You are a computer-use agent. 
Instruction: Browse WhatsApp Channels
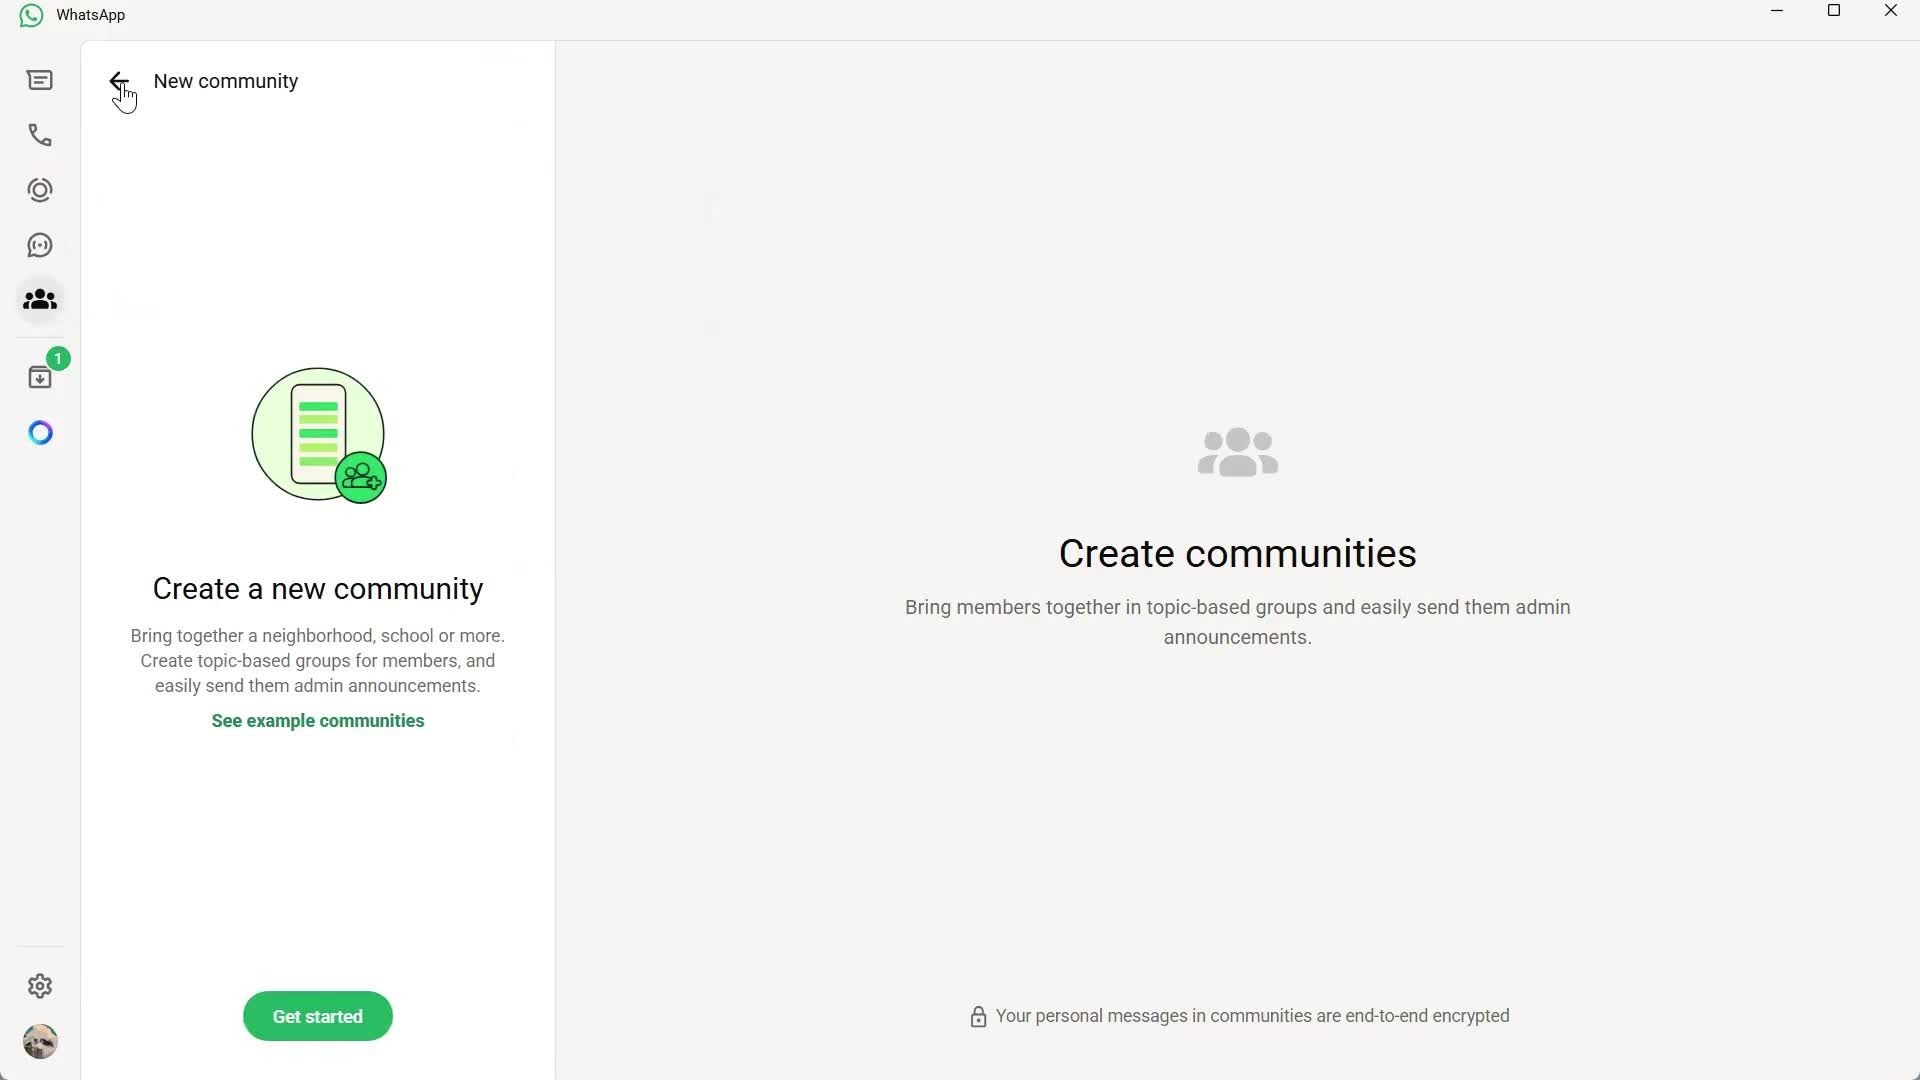click(40, 245)
